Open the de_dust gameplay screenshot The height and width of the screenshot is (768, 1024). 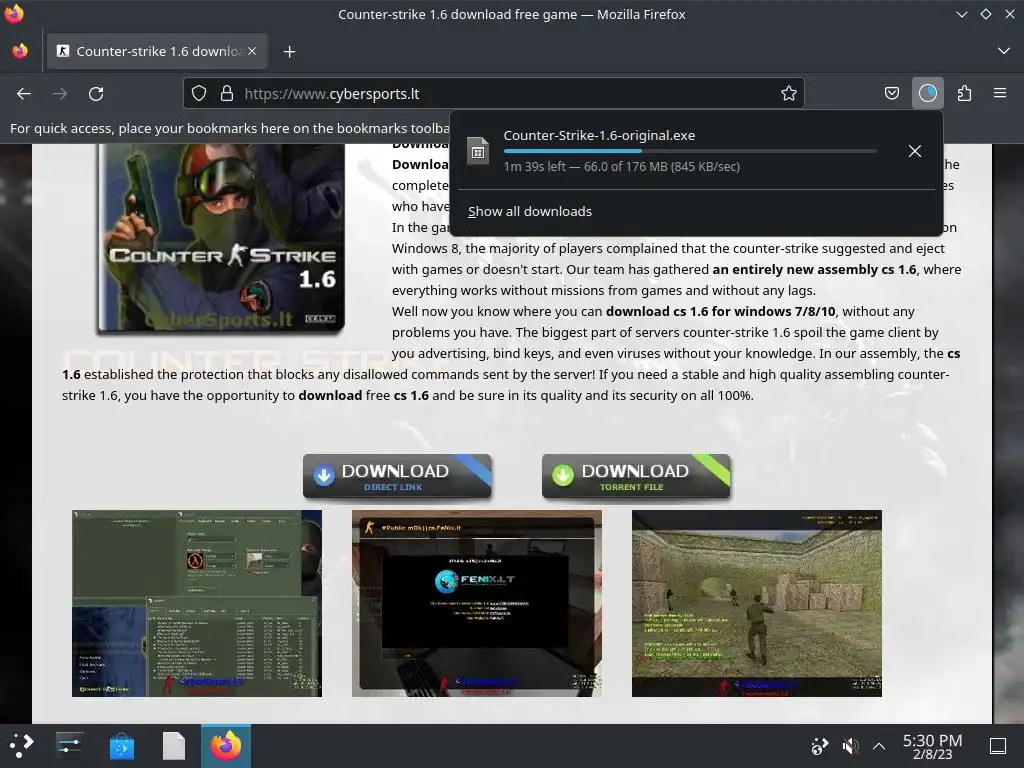click(x=757, y=603)
